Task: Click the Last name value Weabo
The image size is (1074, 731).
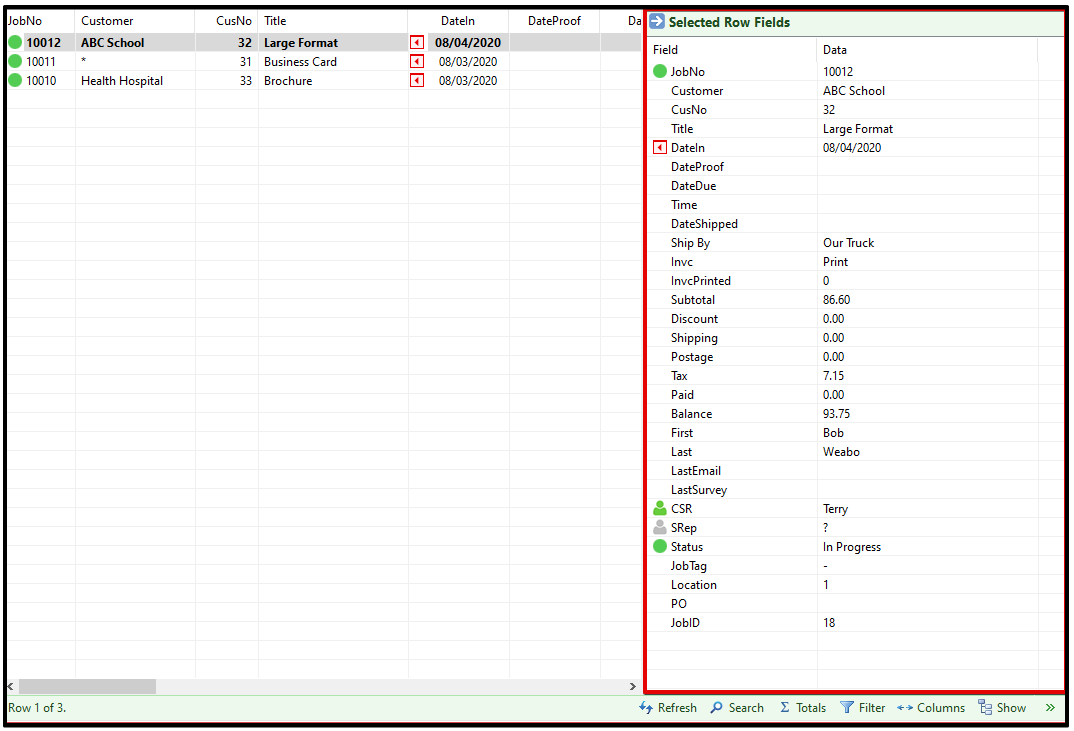Action: click(841, 451)
